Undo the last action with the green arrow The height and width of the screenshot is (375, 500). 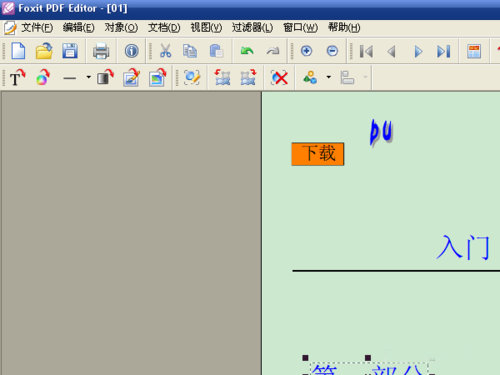tap(247, 51)
